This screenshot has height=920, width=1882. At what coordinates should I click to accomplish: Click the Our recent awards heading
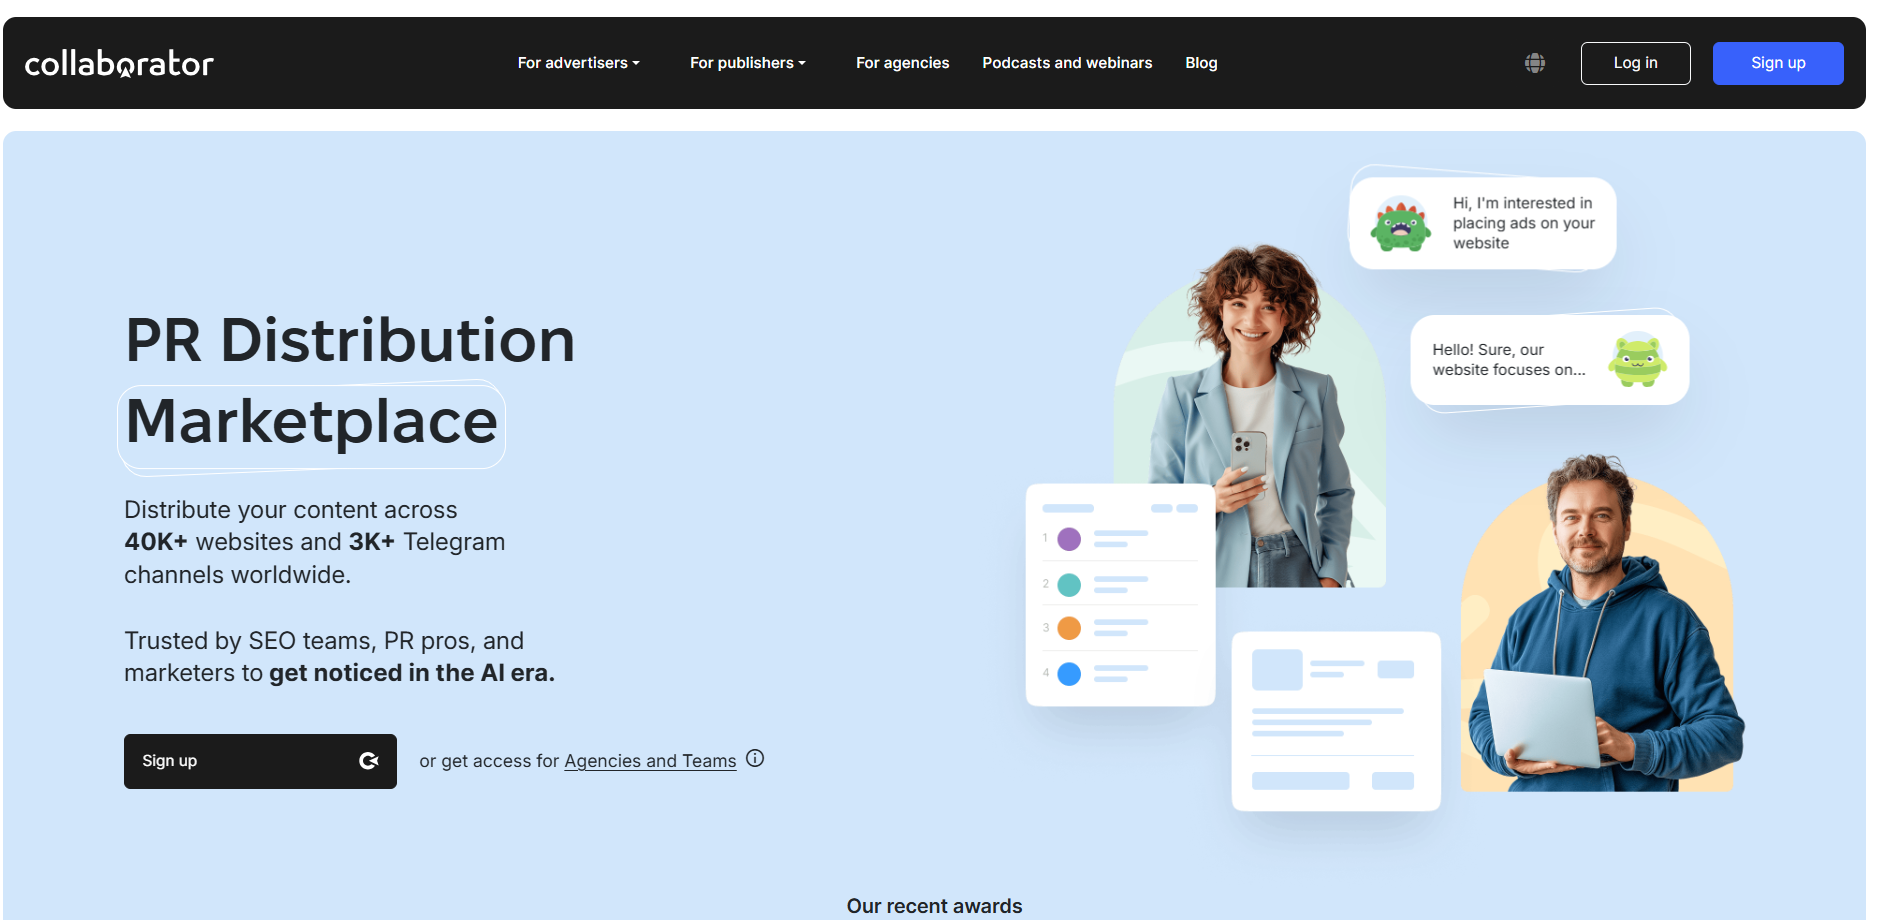(x=934, y=906)
